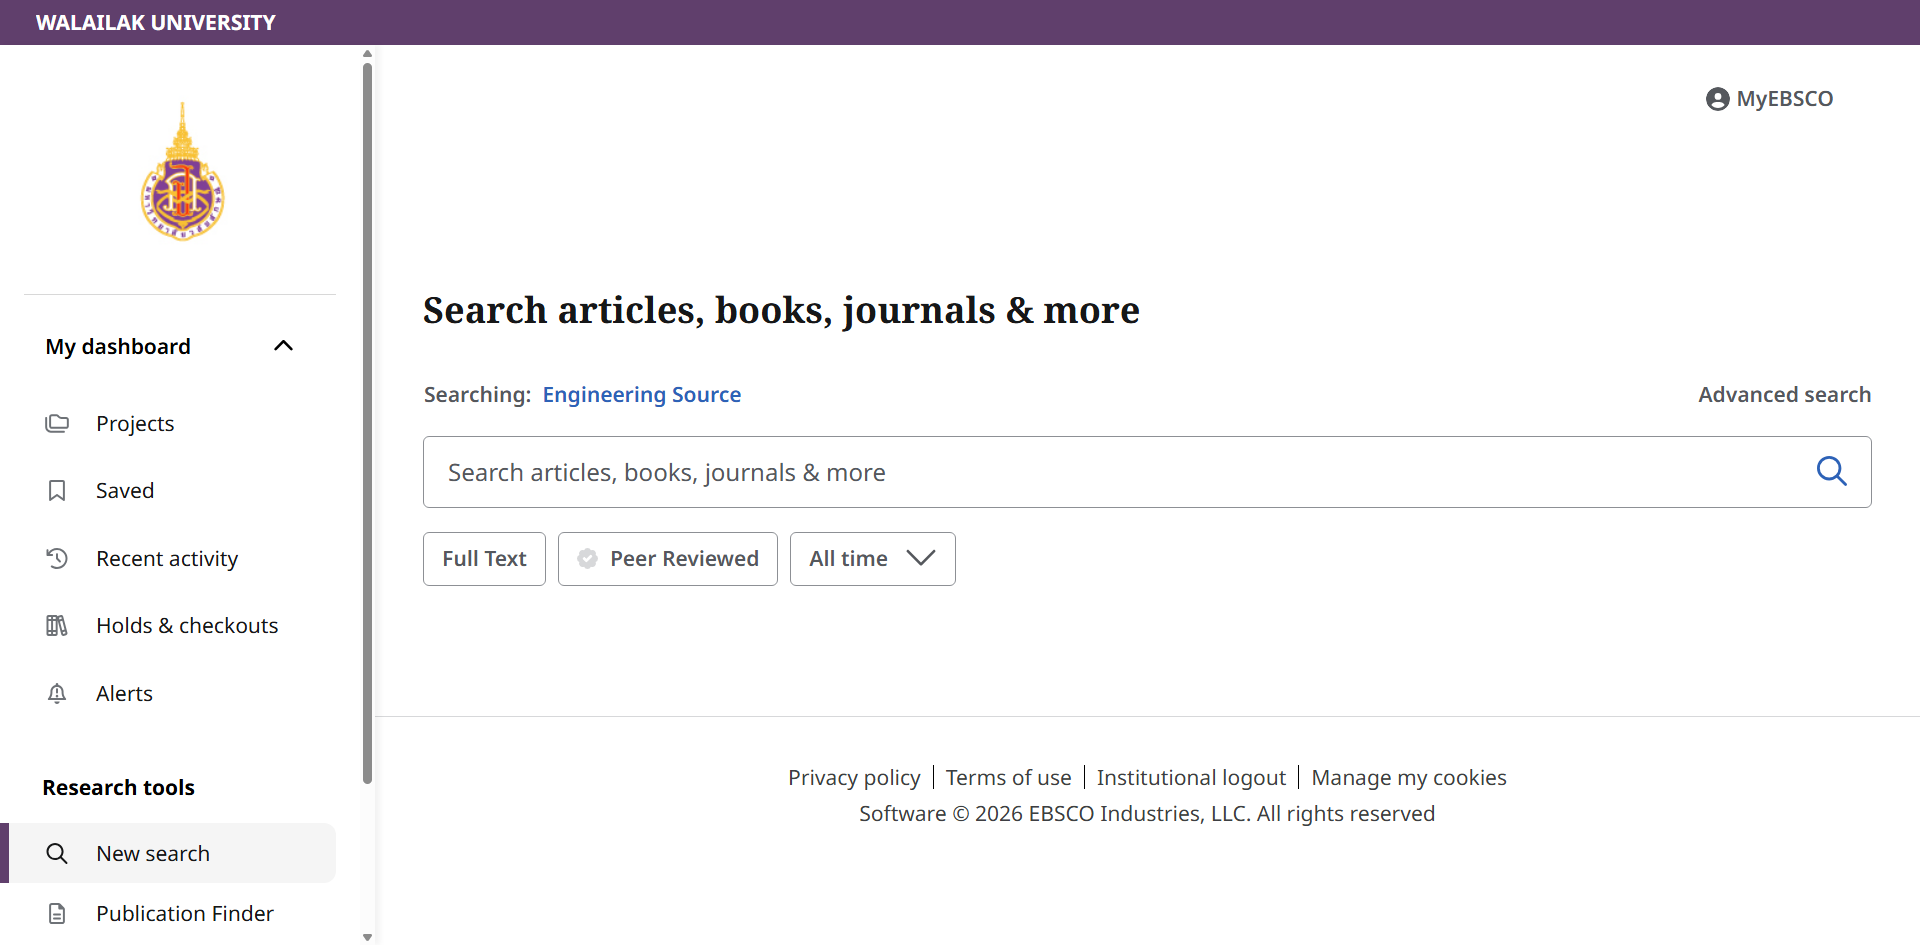
Task: Click the Holds & checkouts books icon
Action: click(57, 626)
